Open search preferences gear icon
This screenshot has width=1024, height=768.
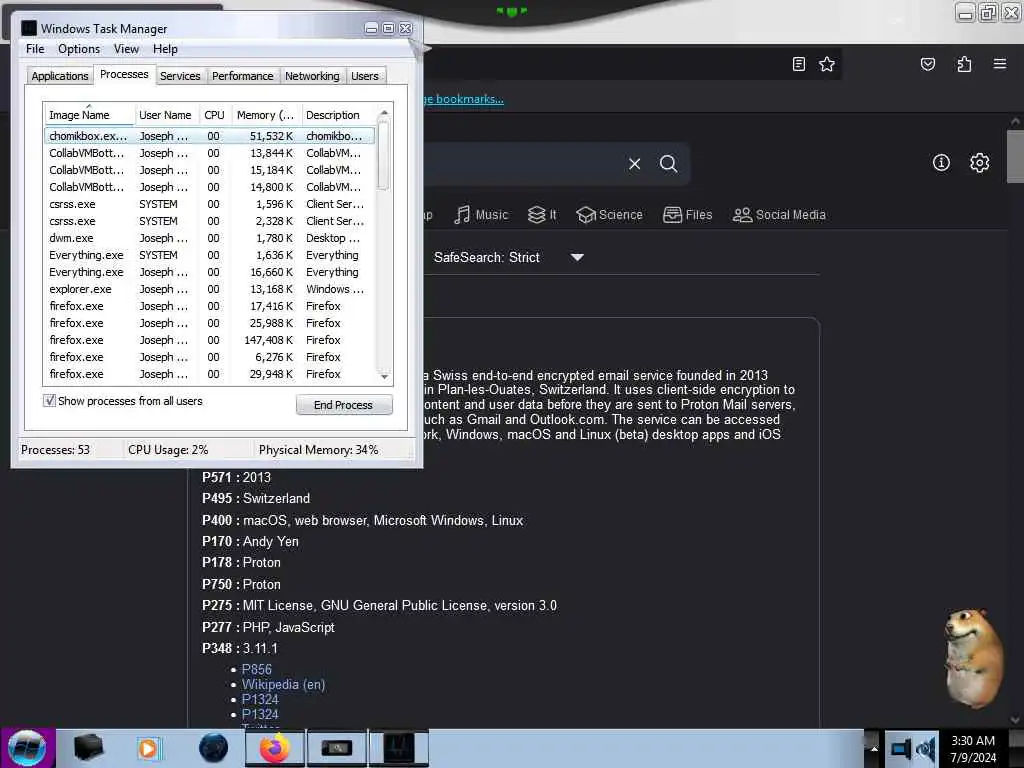click(x=979, y=163)
